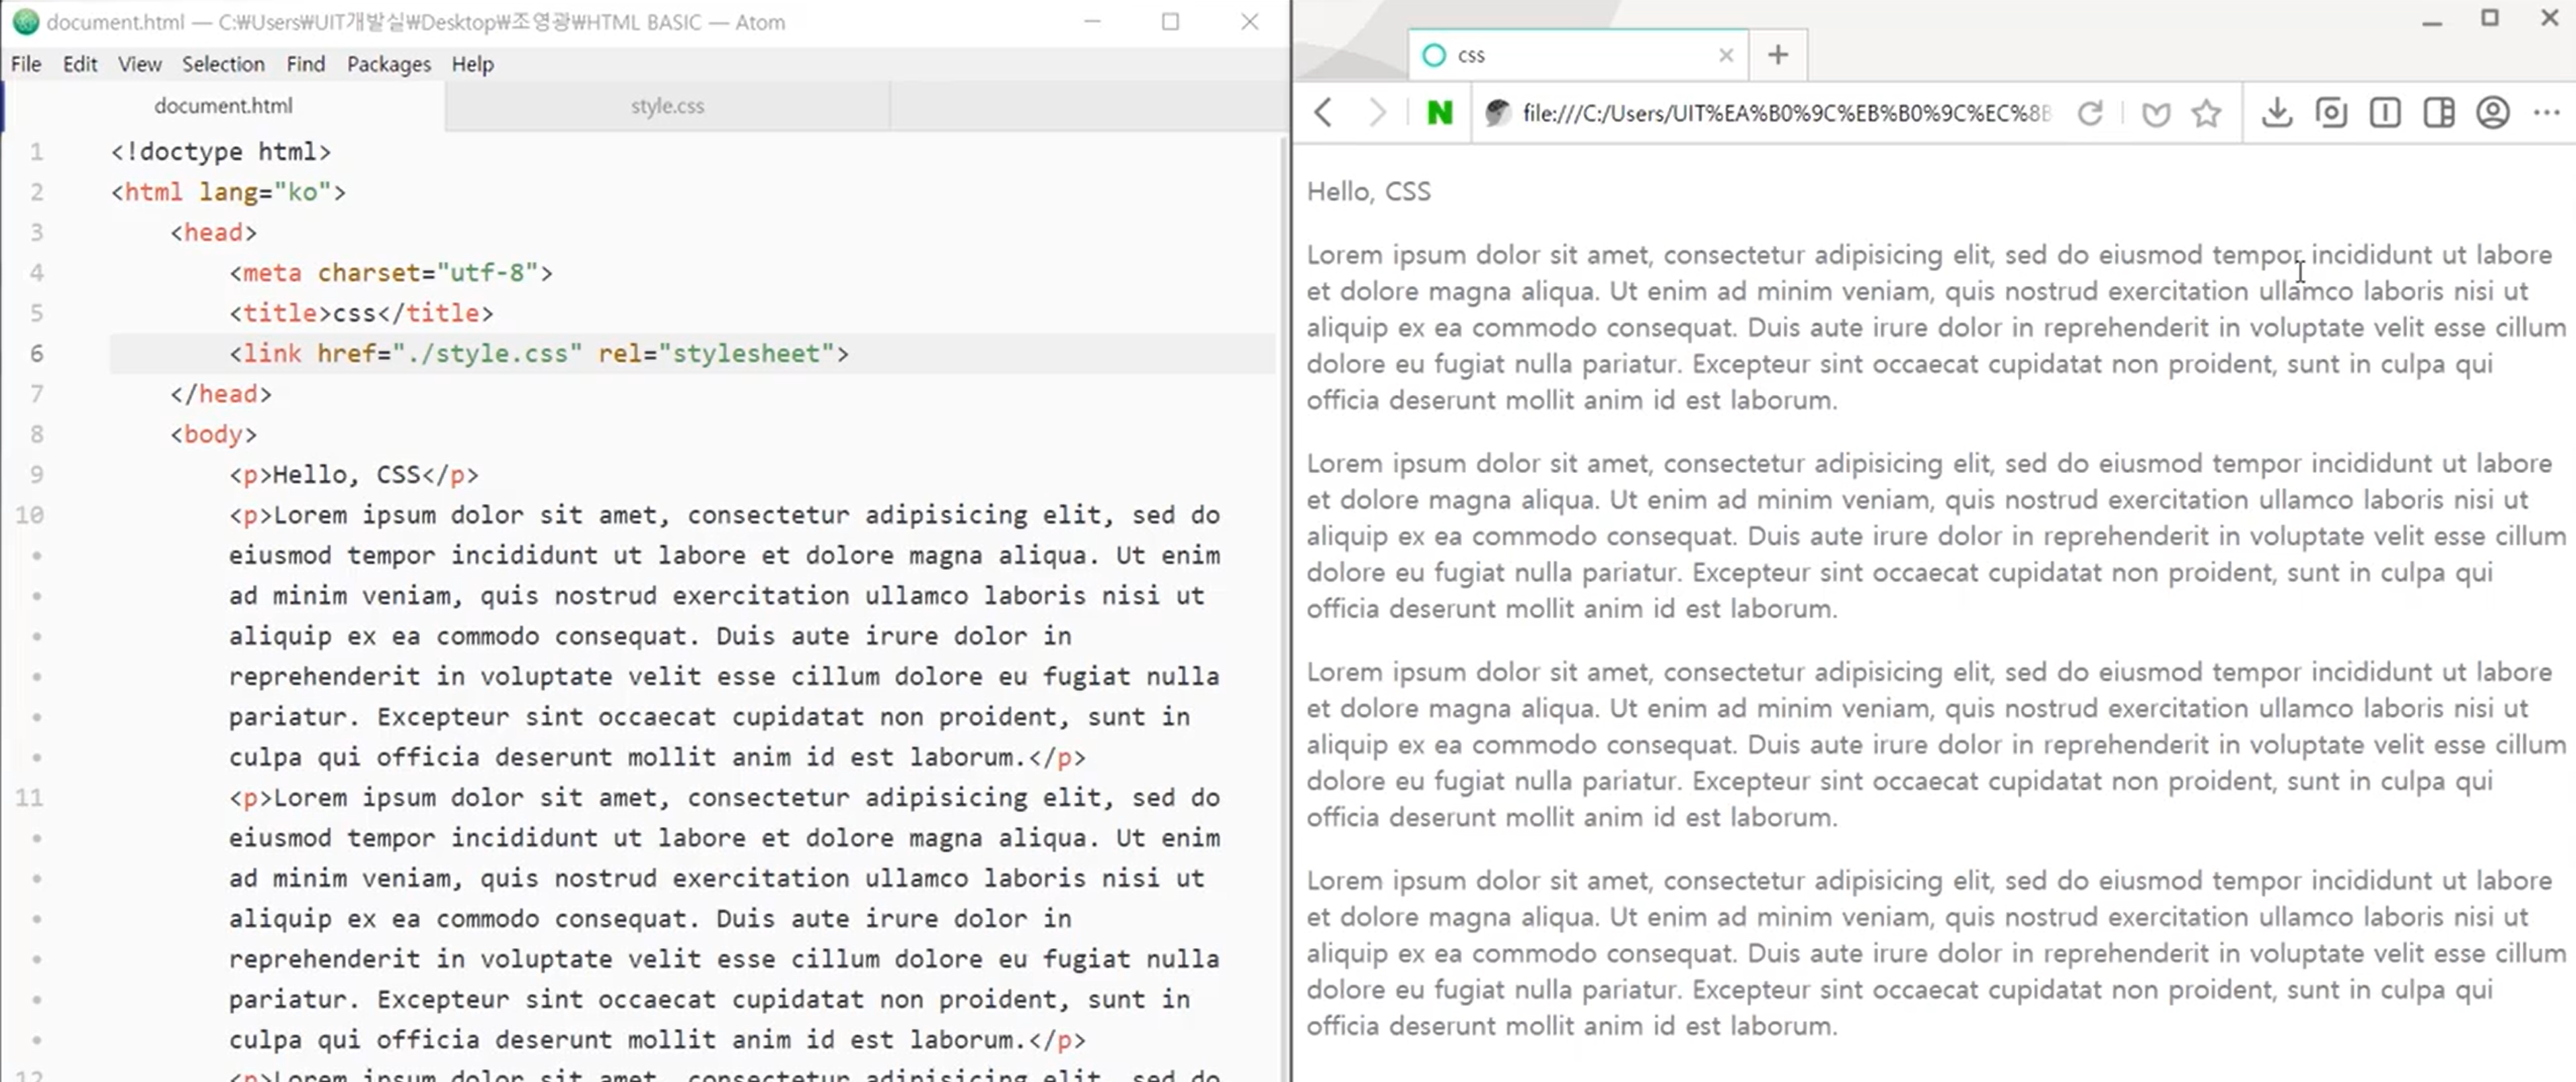Open a new browser tab
Image resolution: width=2576 pixels, height=1082 pixels.
pos(1777,55)
